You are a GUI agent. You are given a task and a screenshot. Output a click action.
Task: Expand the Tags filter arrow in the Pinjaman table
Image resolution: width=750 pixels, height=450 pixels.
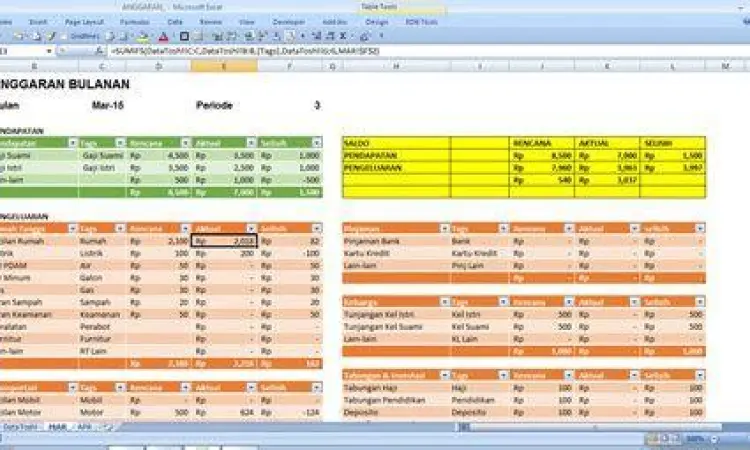coord(503,229)
